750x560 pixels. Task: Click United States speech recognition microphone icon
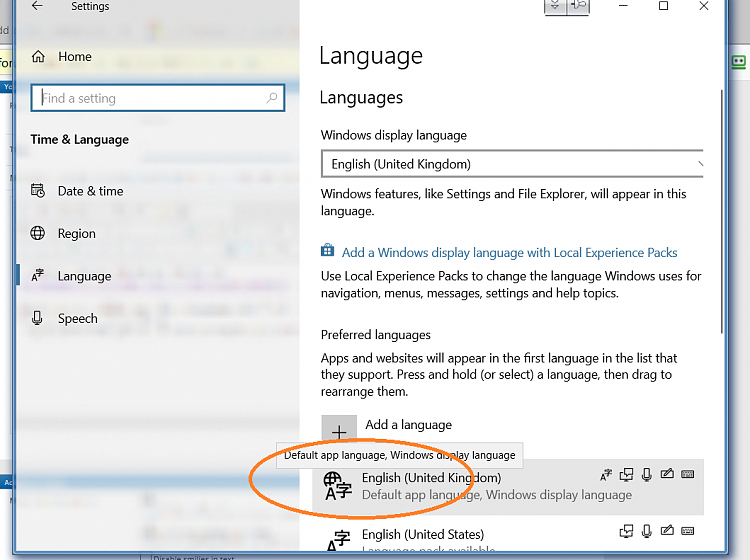coord(647,531)
